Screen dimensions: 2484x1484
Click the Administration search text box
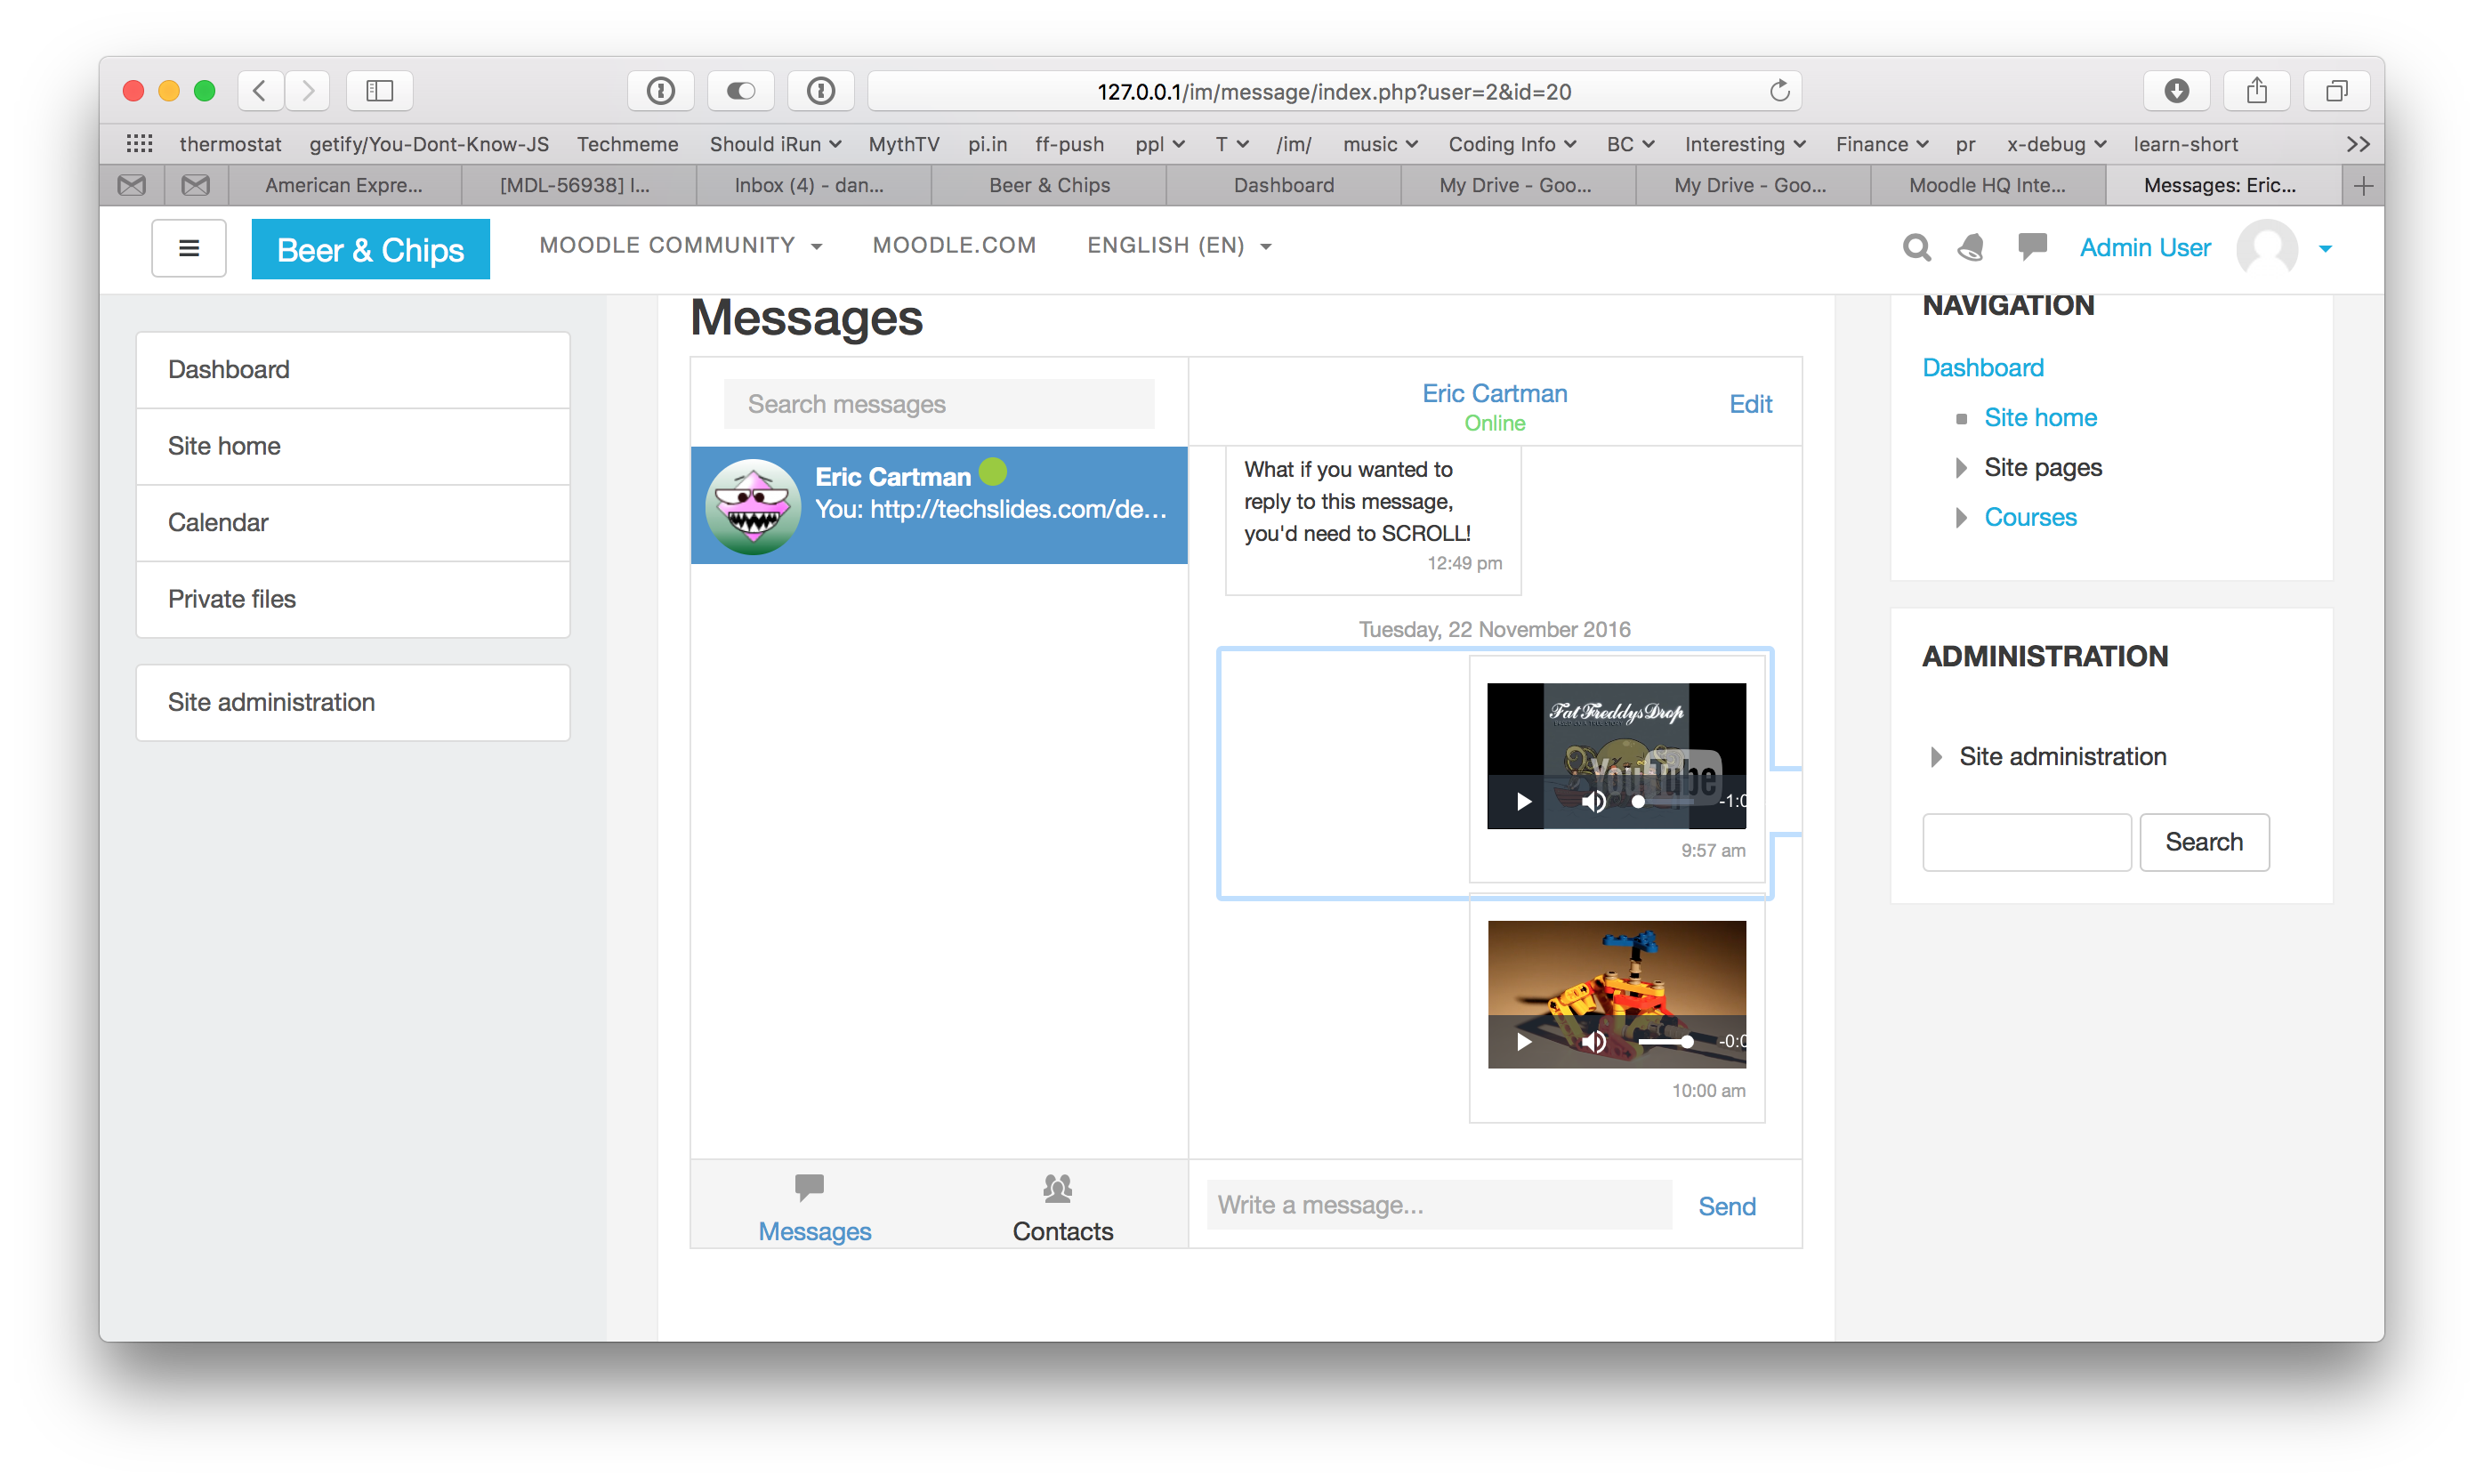(2027, 842)
